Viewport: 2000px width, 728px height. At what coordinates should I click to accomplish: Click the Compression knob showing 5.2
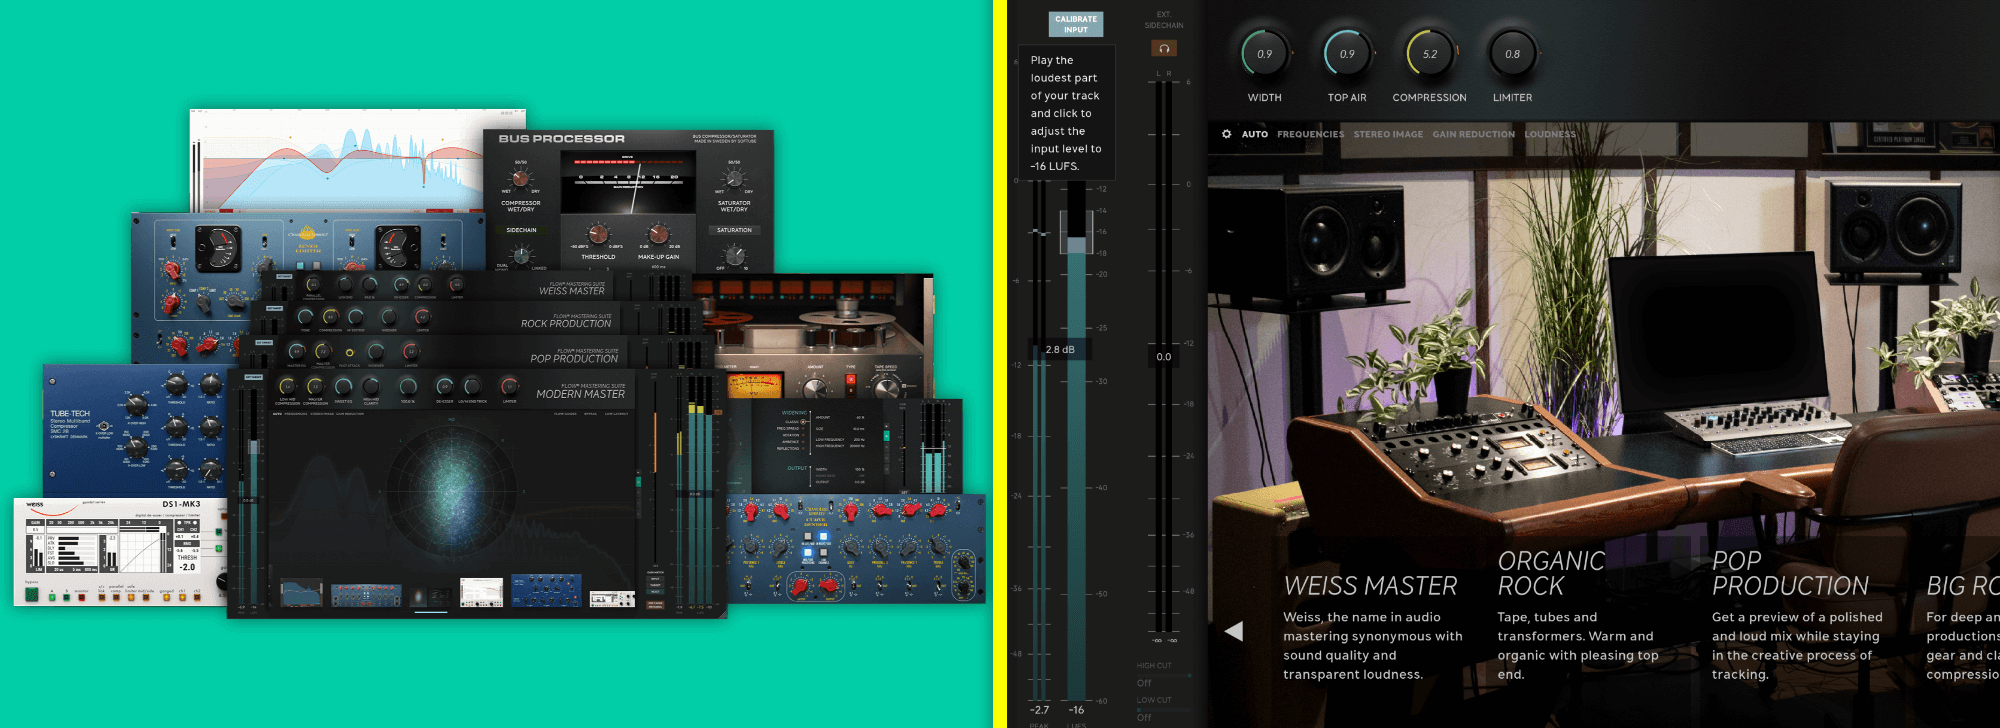pos(1430,54)
